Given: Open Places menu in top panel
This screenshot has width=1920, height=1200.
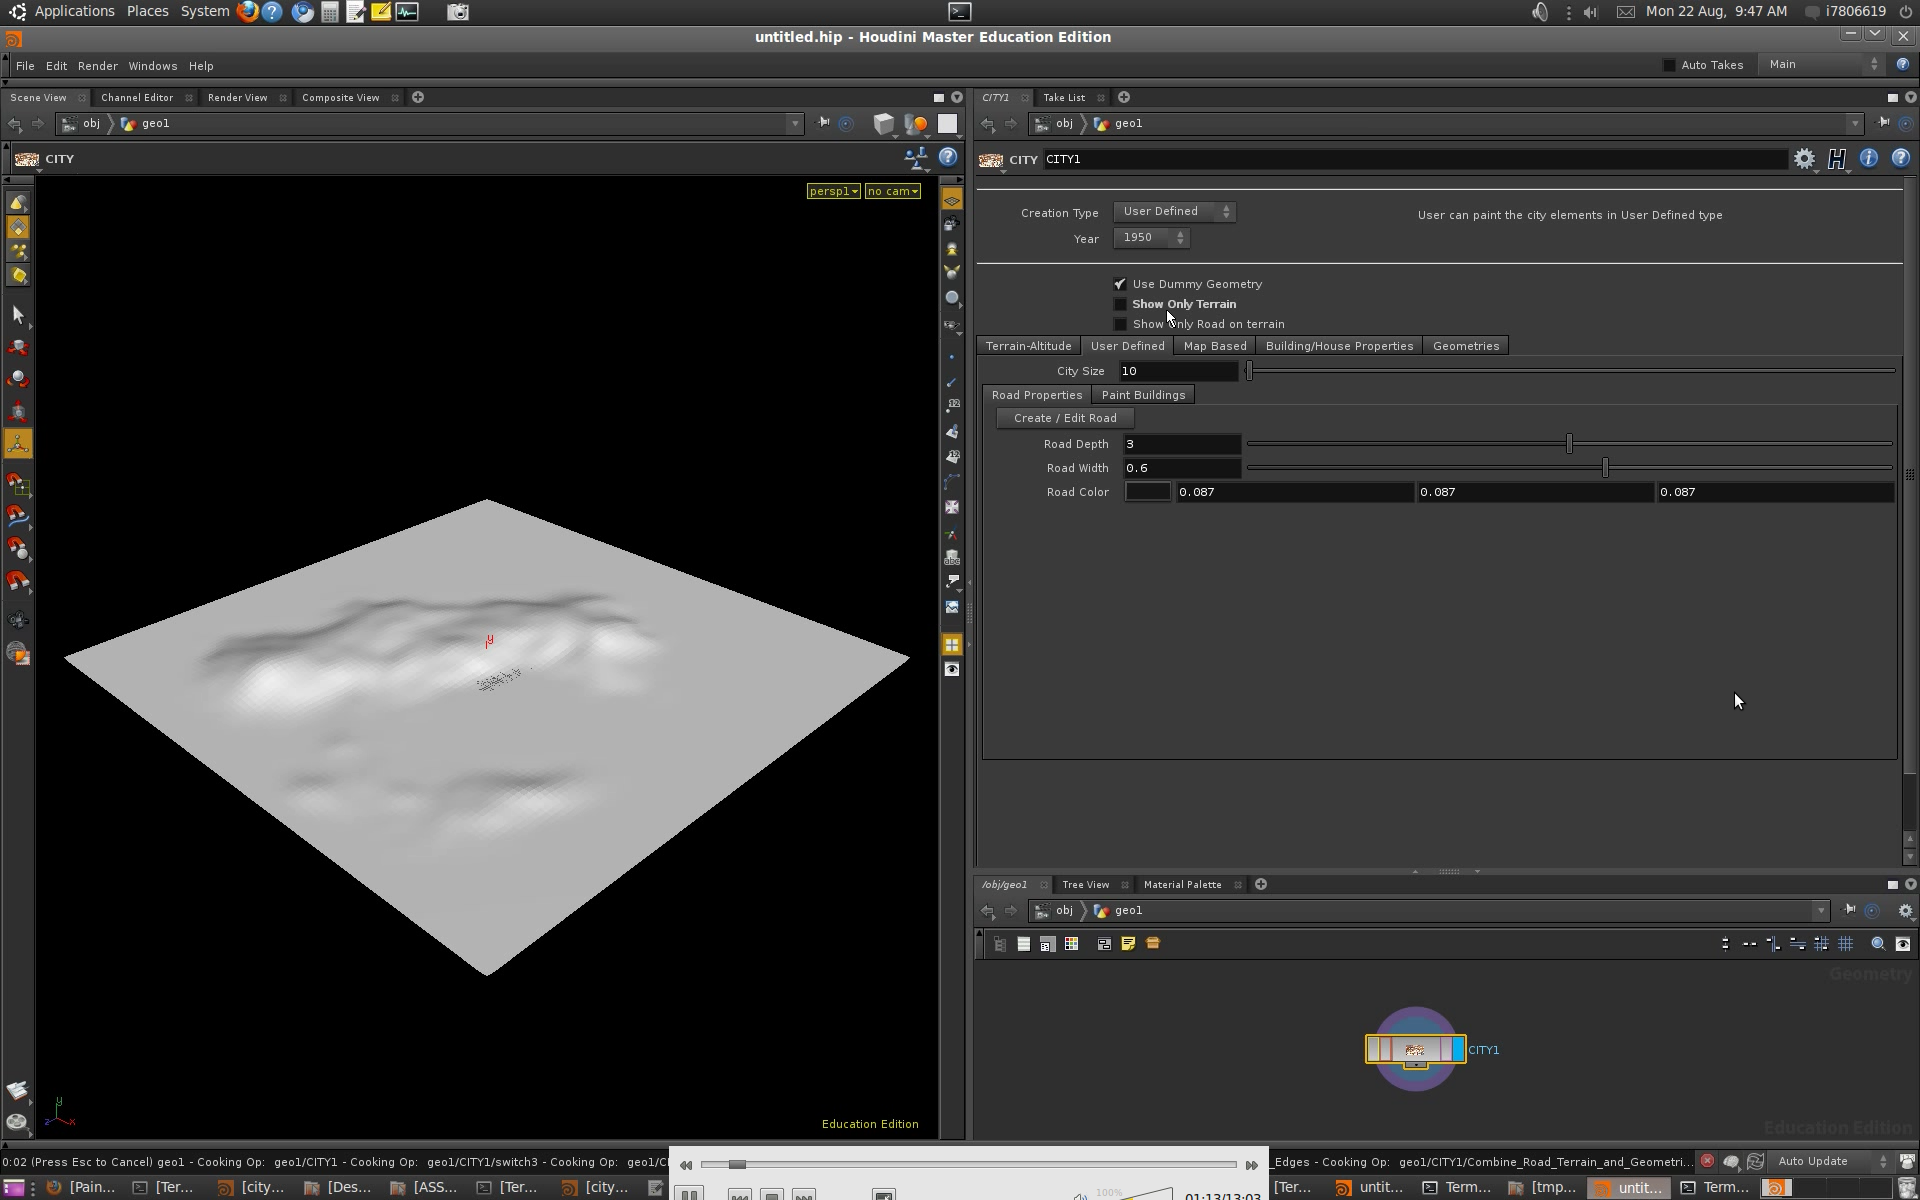Looking at the screenshot, I should pos(148,11).
